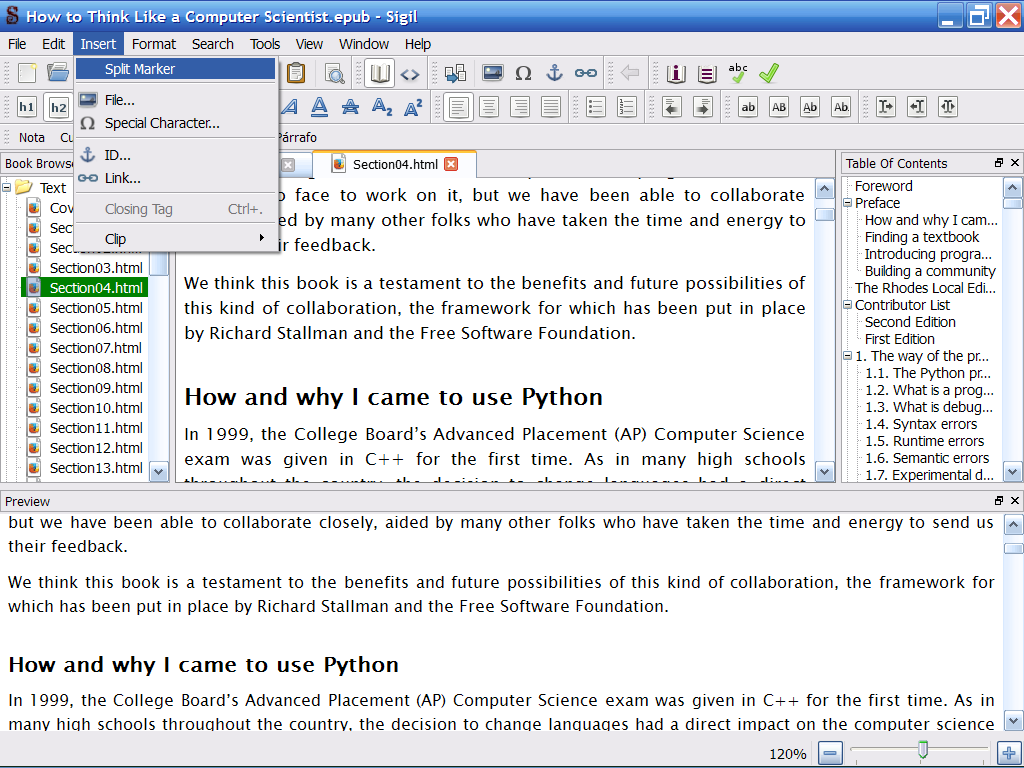Toggle align left paragraph button
The height and width of the screenshot is (768, 1024).
(x=458, y=107)
